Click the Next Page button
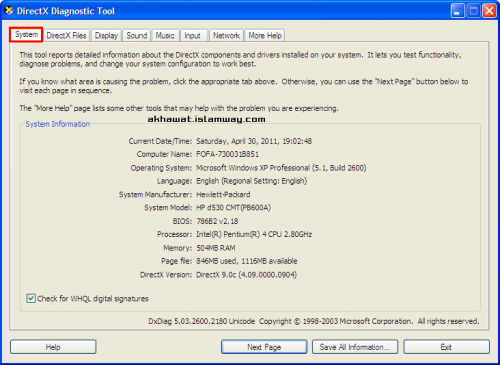The height and width of the screenshot is (365, 500). point(264,347)
